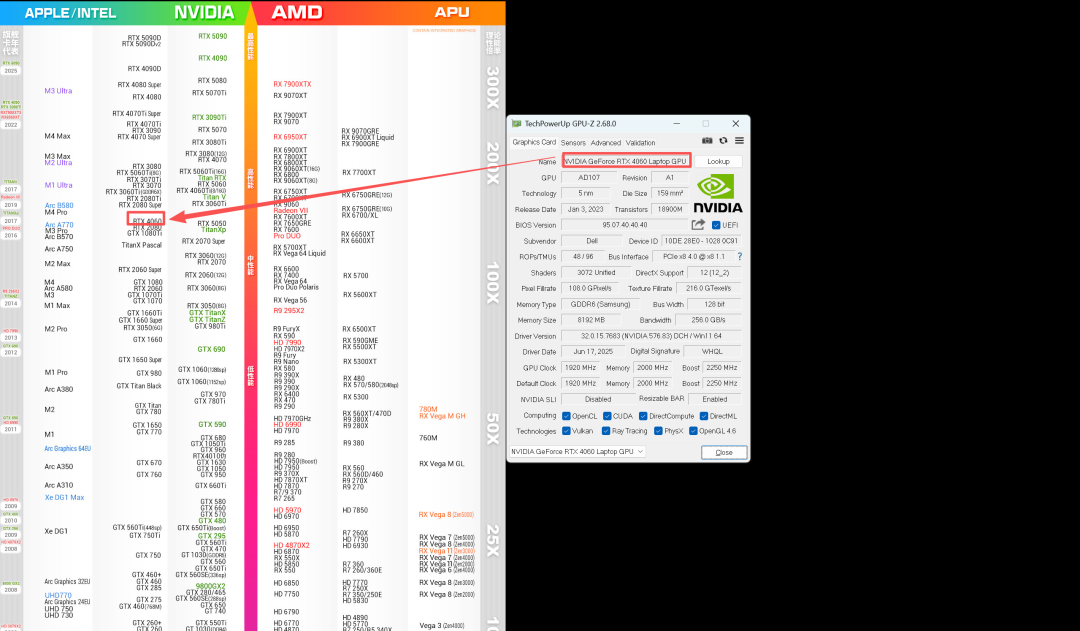Image resolution: width=1080 pixels, height=631 pixels.
Task: Click the '8192 MB' Memory Size value
Action: [590, 320]
